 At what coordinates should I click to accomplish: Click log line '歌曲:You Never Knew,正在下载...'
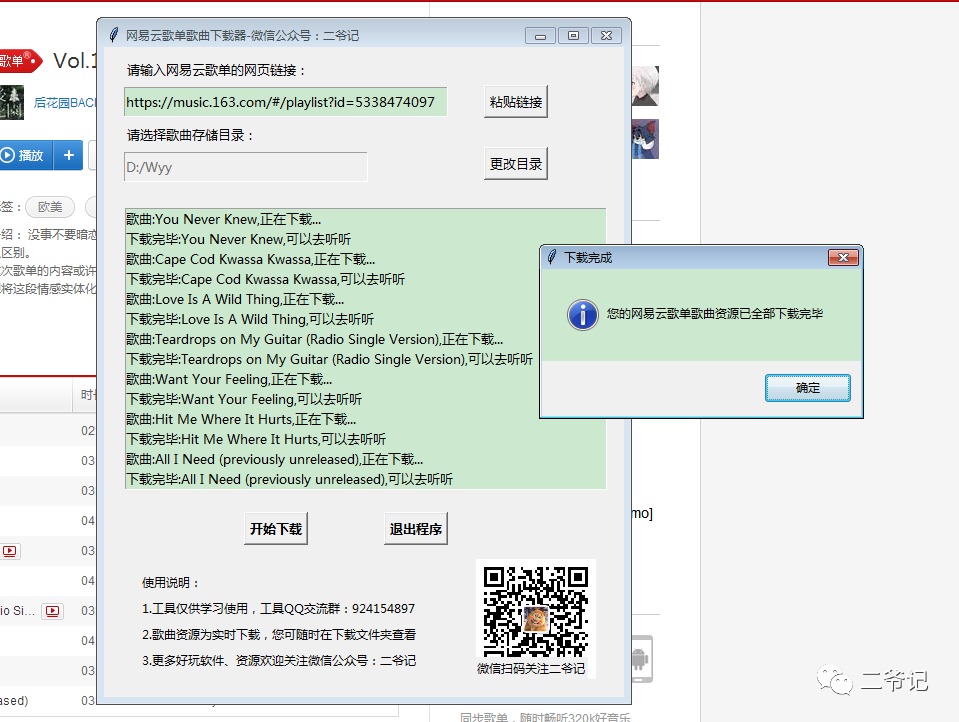[x=223, y=220]
